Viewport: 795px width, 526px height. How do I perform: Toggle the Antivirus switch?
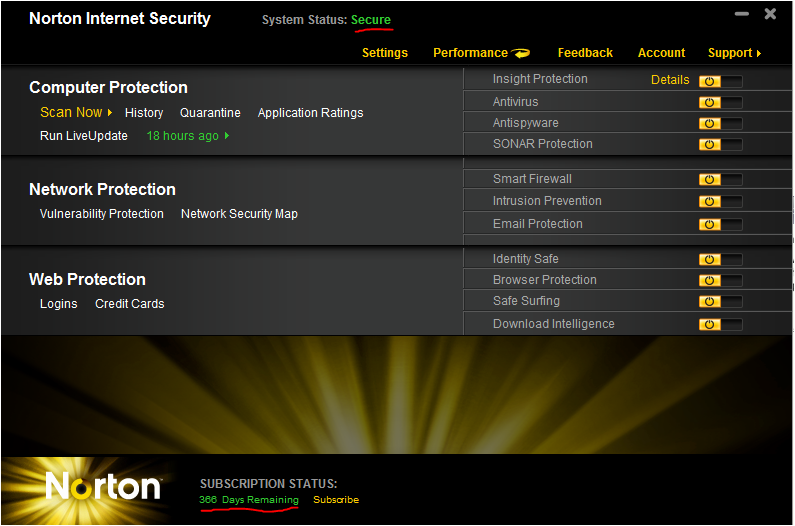point(720,102)
